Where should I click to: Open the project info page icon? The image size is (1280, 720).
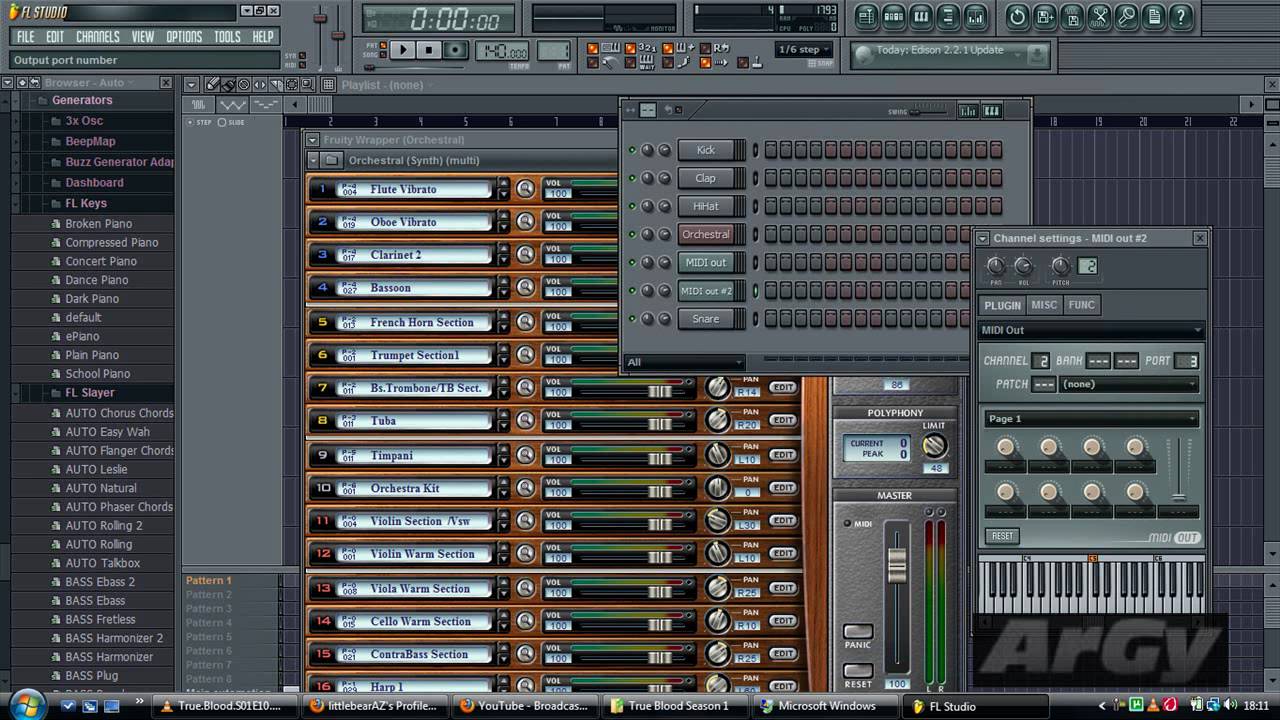(1153, 16)
